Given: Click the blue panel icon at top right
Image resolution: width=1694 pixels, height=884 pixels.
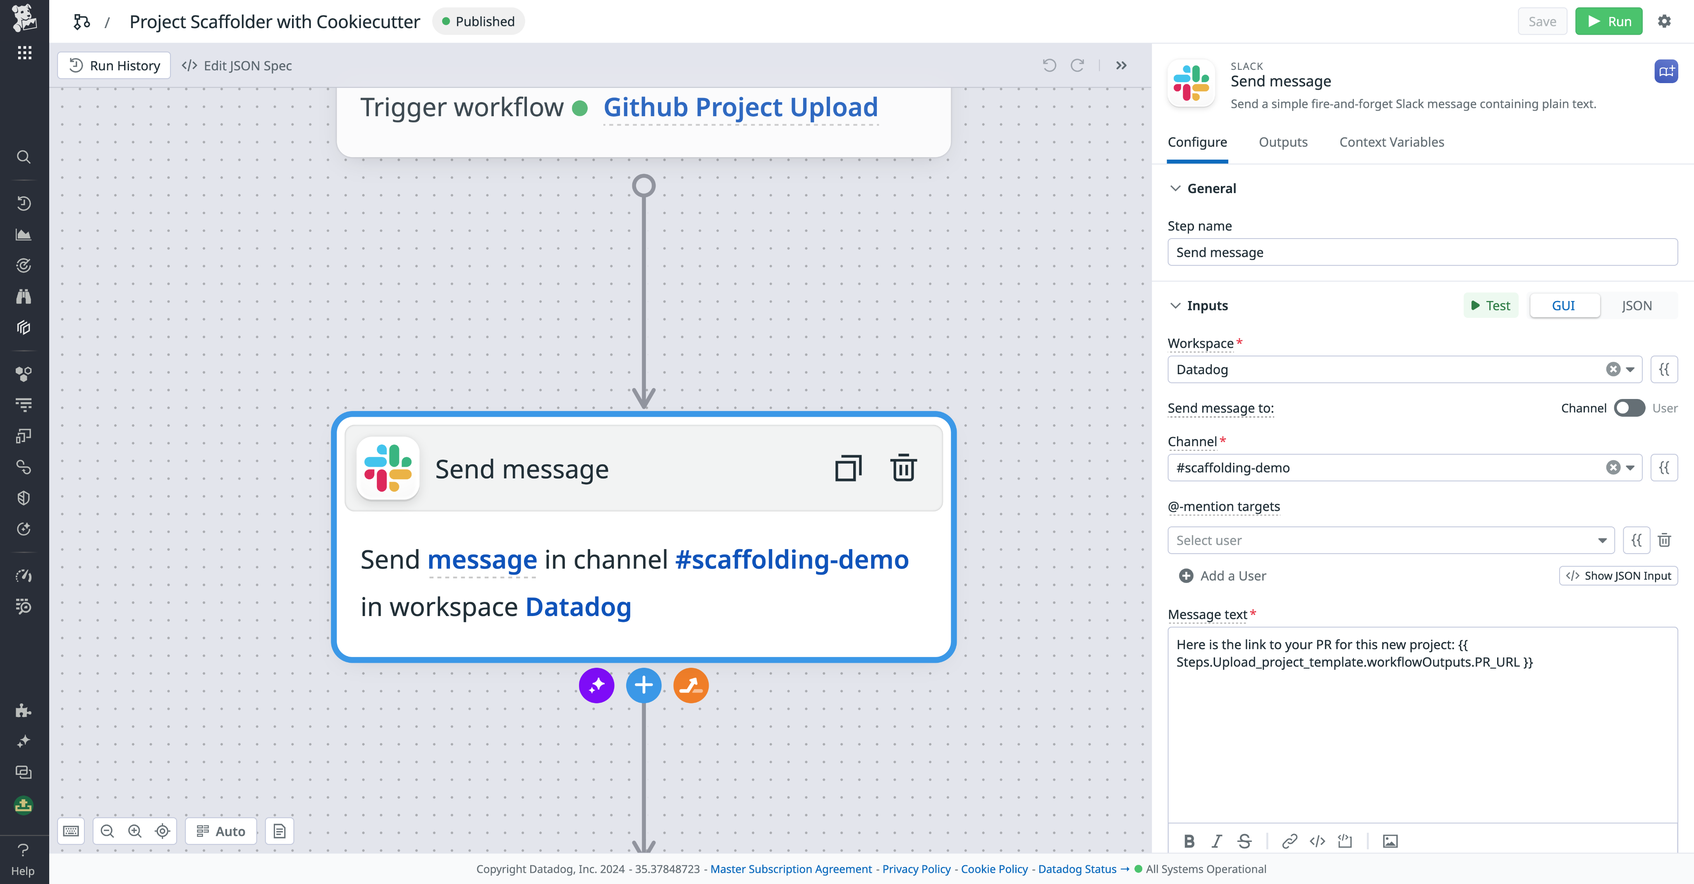Looking at the screenshot, I should pos(1666,71).
